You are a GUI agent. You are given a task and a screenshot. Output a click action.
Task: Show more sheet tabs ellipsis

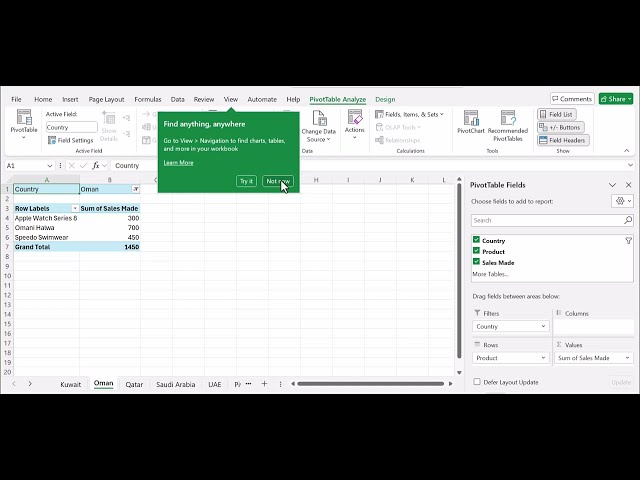tap(248, 384)
